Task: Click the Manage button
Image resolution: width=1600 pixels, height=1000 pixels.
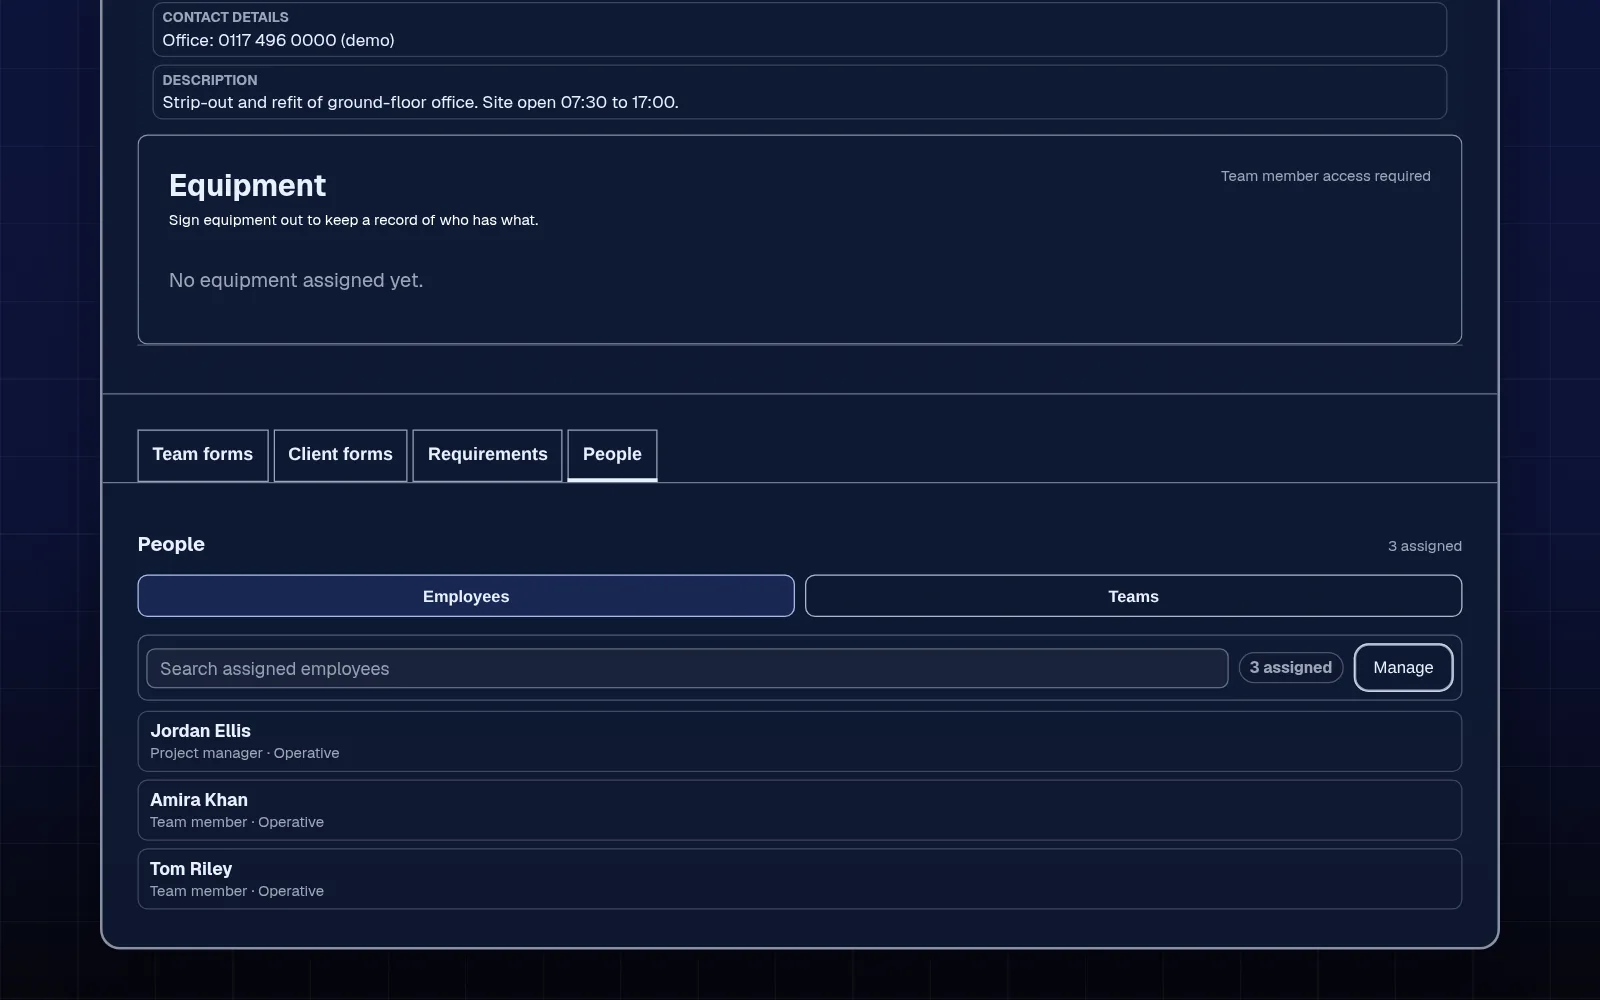Action: (x=1403, y=668)
